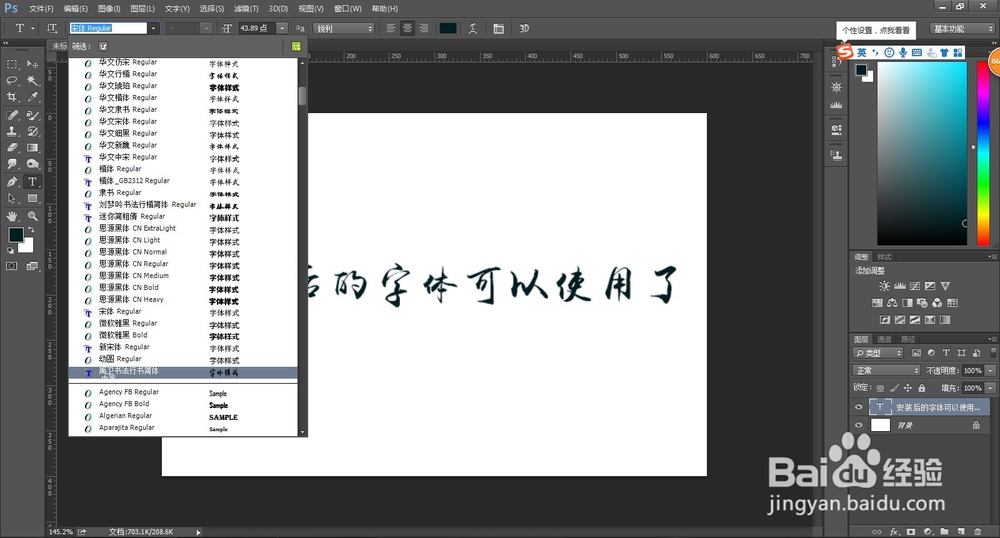Image resolution: width=1000 pixels, height=538 pixels.
Task: Open the opacity 不透明度 slider dropdown
Action: coord(990,370)
